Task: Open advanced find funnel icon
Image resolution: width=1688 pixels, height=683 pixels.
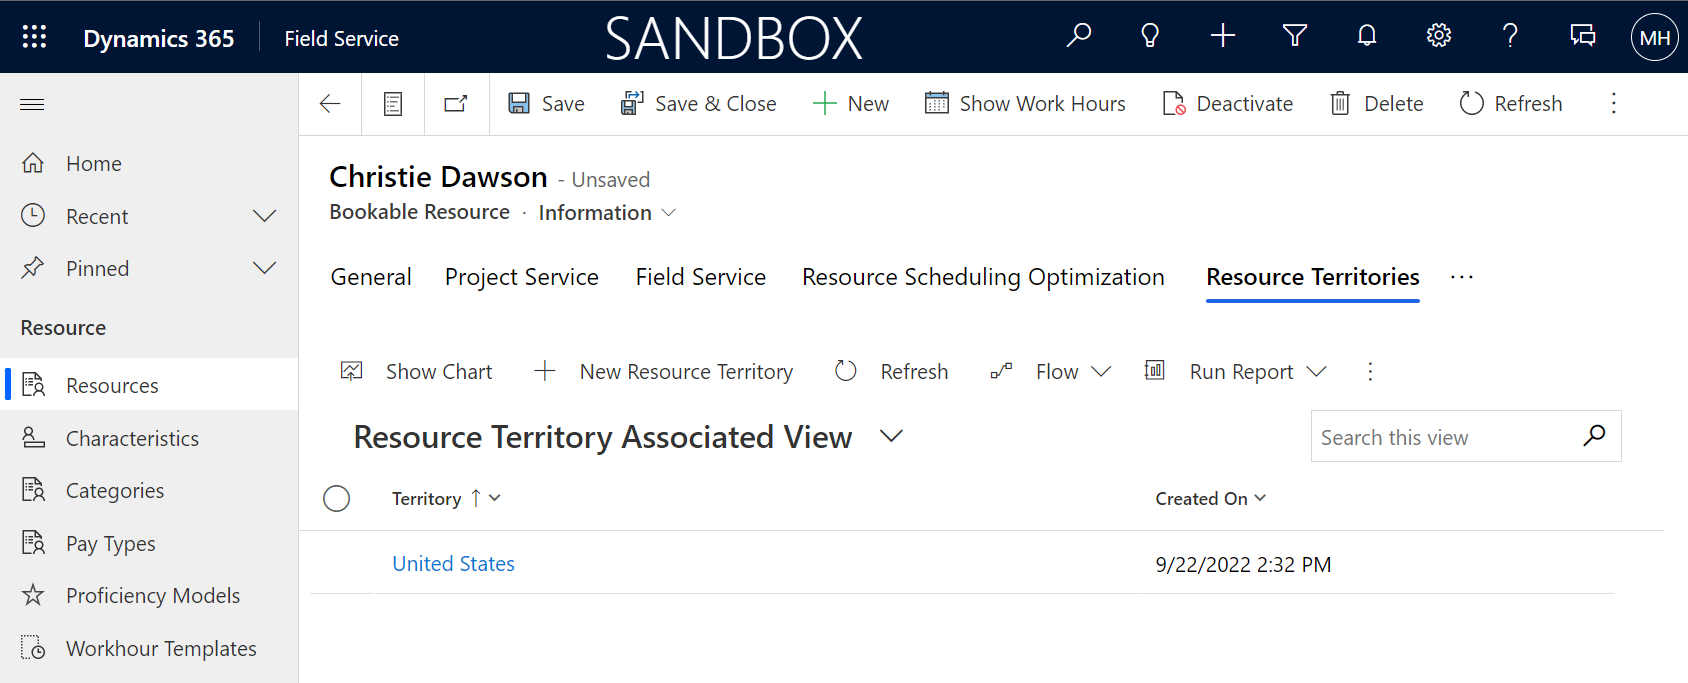Action: click(1295, 36)
